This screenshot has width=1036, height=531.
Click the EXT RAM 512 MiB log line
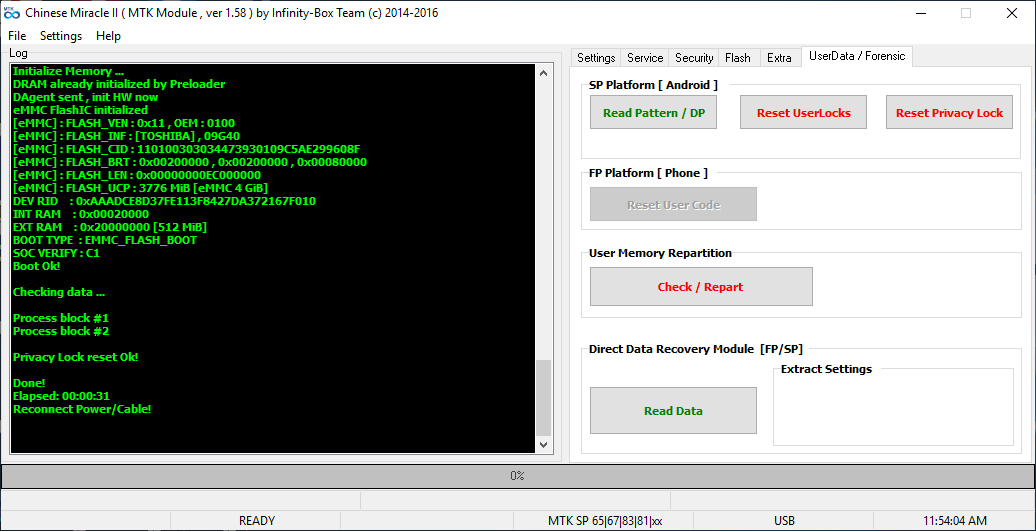click(110, 227)
